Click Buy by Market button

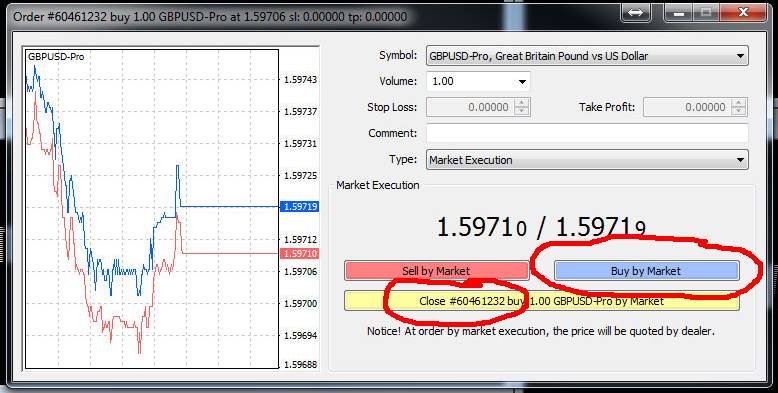click(647, 271)
